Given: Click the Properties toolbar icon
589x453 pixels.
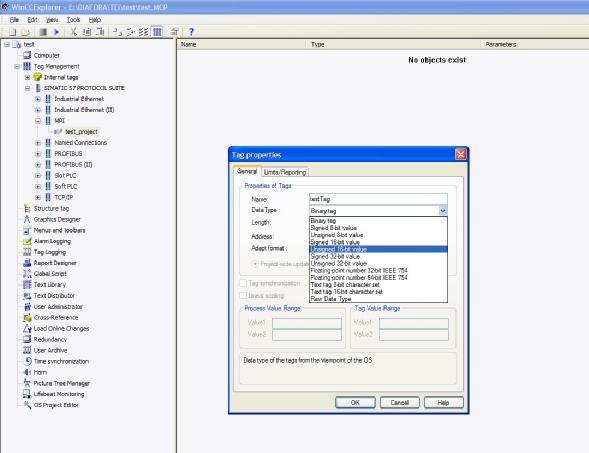Looking at the screenshot, I should tap(174, 32).
